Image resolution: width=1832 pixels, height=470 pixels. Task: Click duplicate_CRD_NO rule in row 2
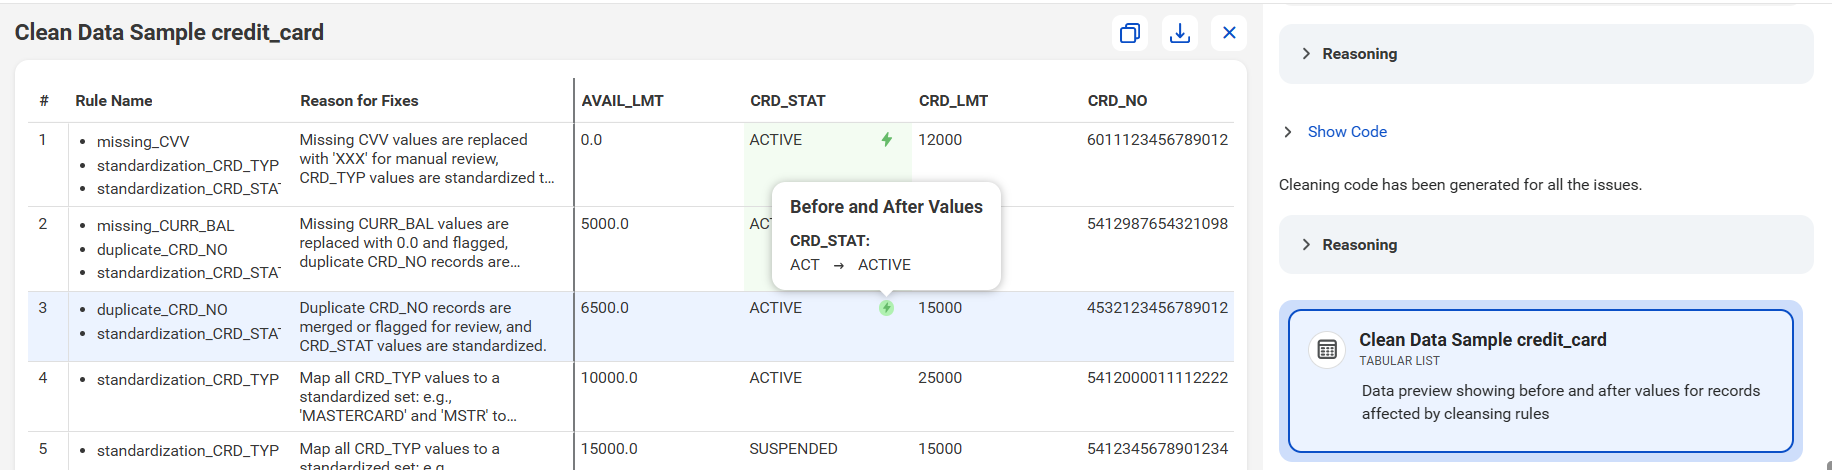click(x=162, y=250)
